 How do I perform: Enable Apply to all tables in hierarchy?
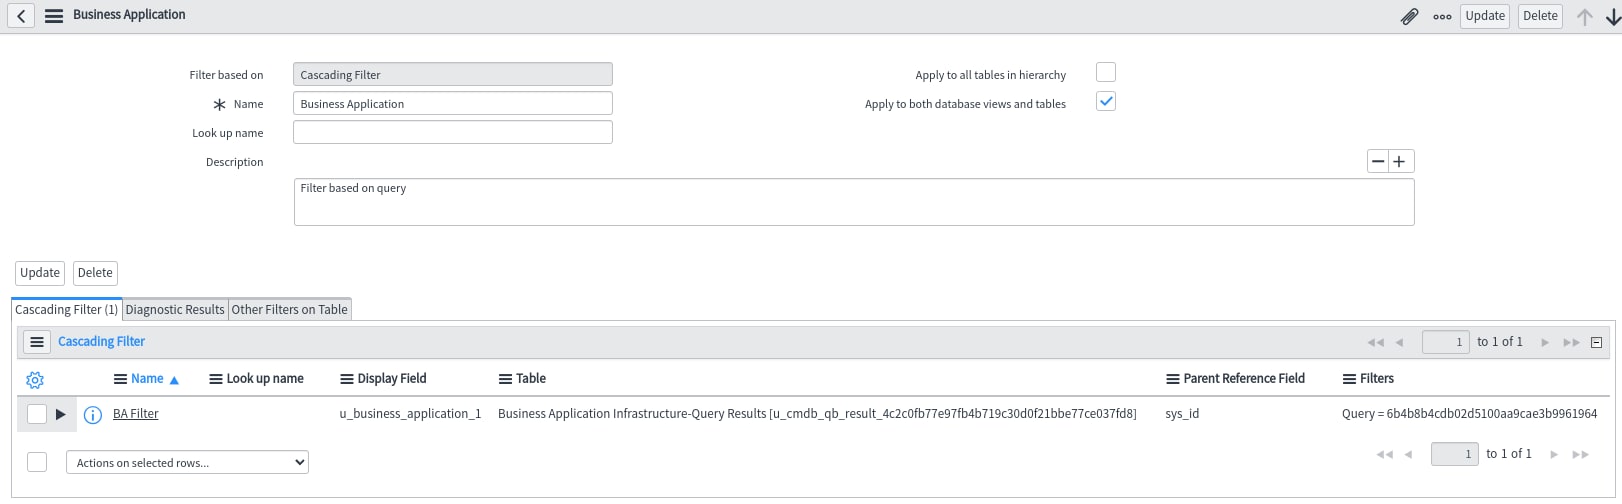[x=1106, y=72]
